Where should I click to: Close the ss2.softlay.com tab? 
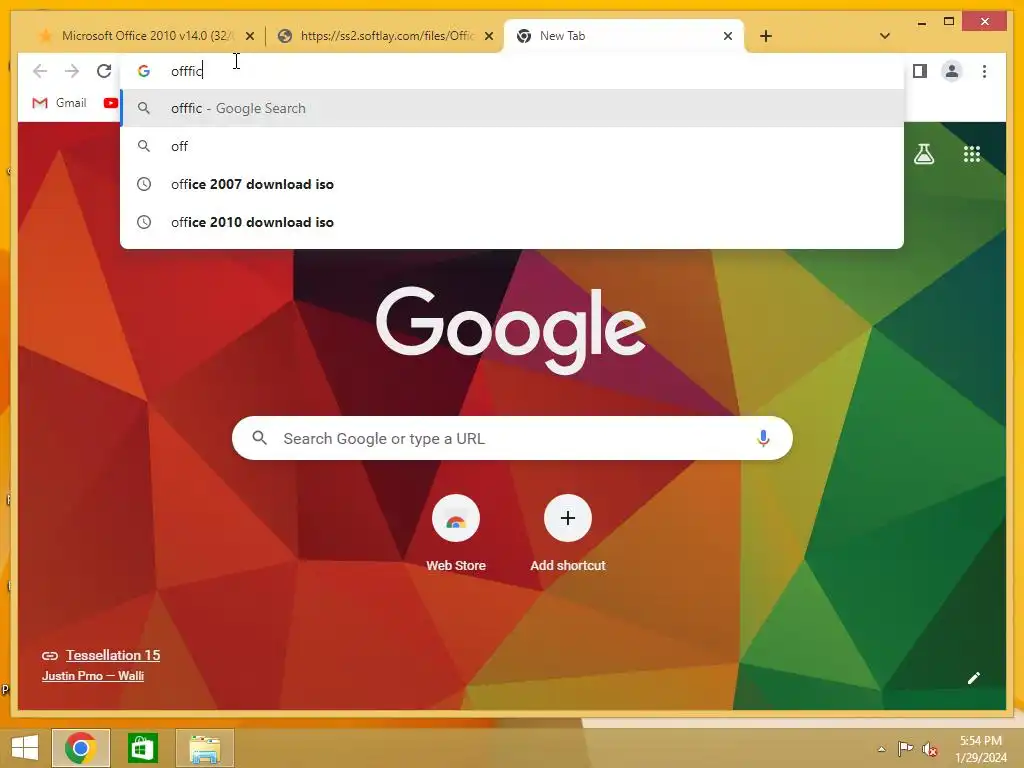[488, 36]
